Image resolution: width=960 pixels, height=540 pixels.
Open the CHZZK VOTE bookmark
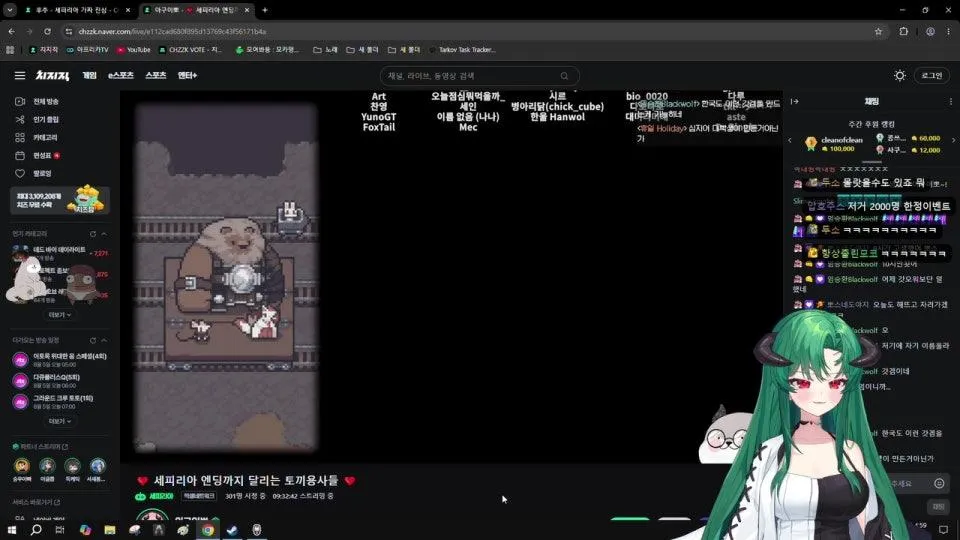click(x=190, y=50)
